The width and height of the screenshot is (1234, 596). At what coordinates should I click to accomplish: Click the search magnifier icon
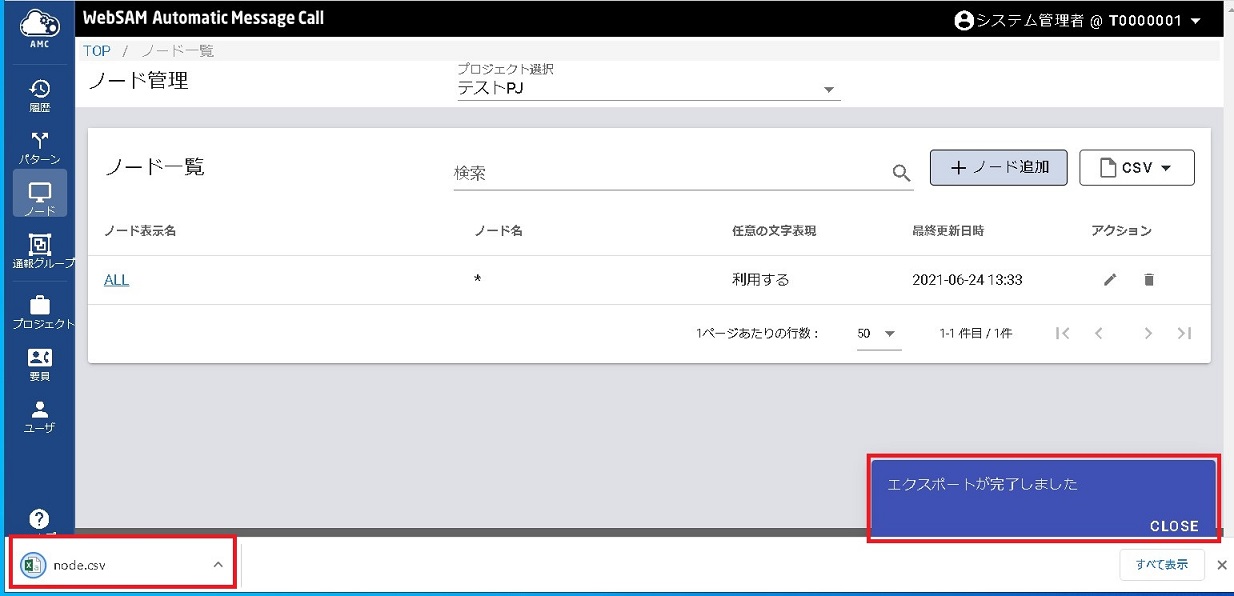point(902,173)
